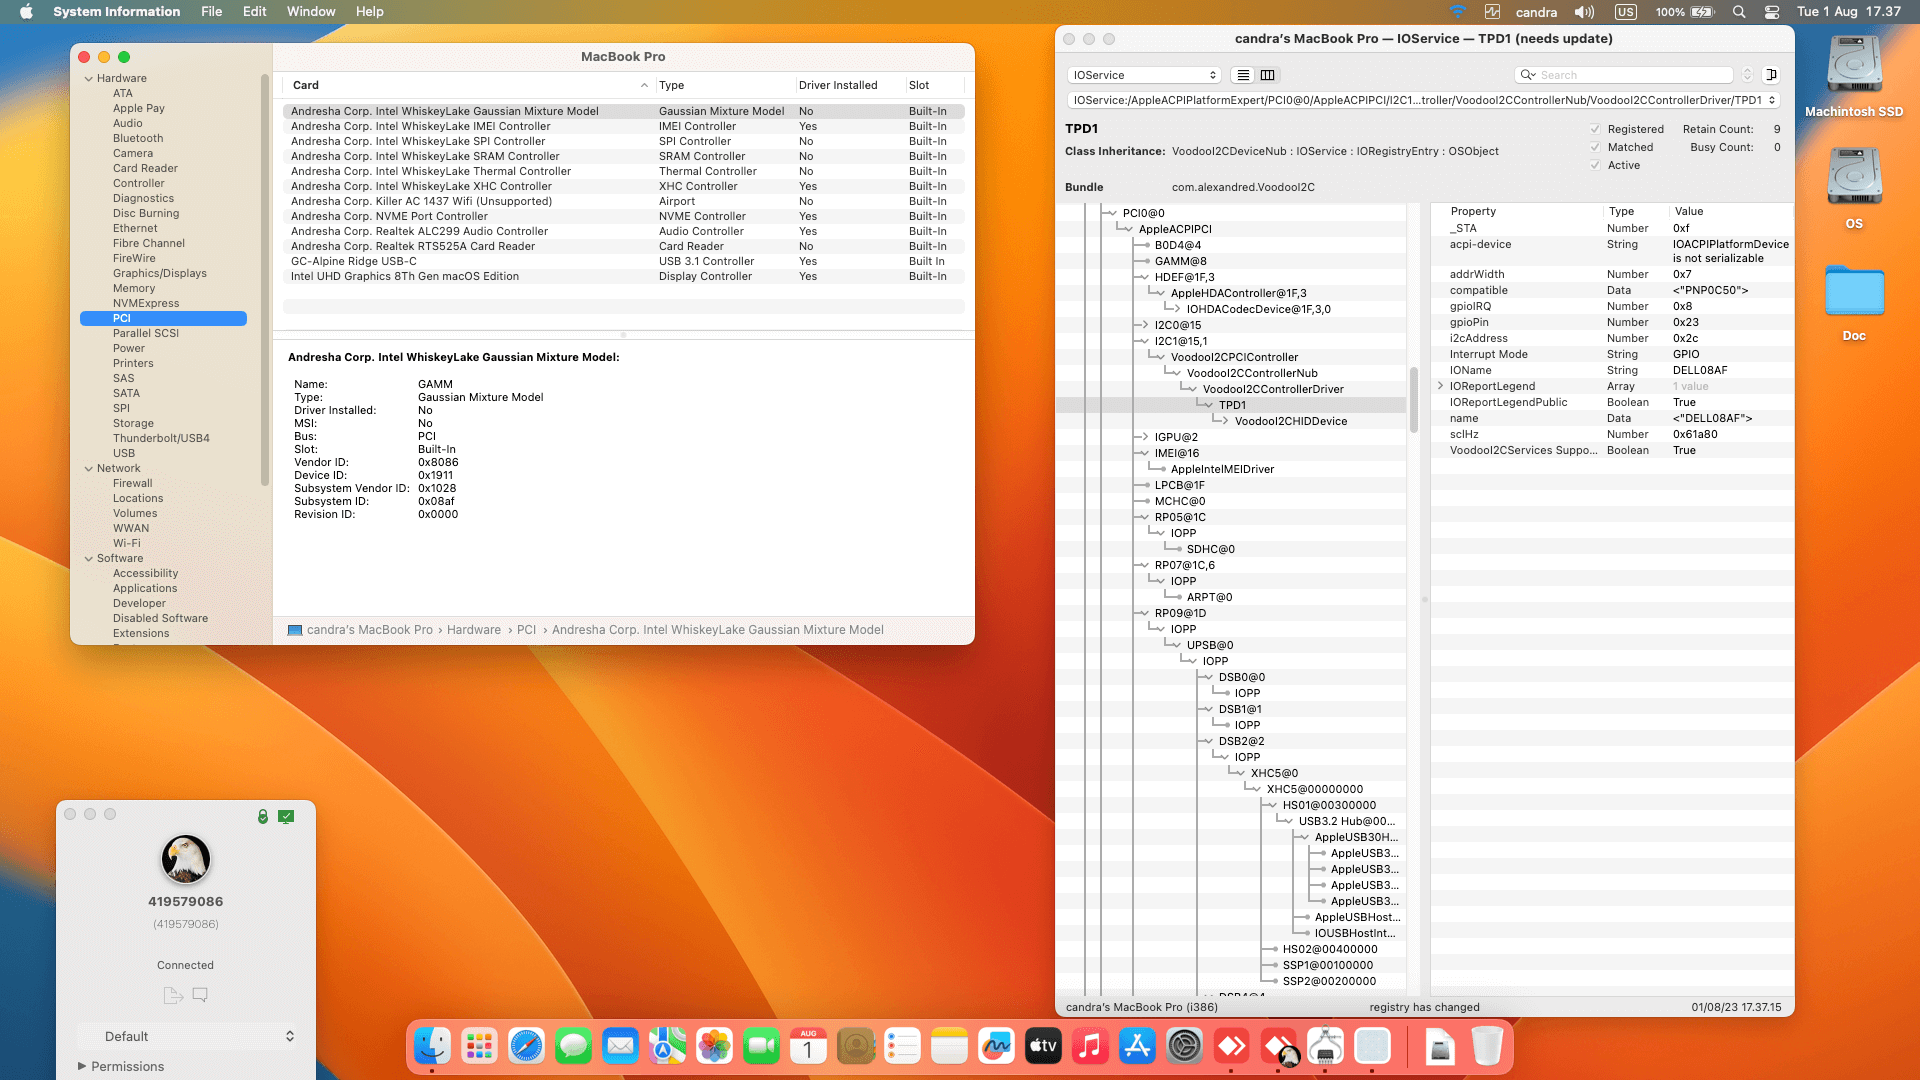1920x1080 pixels.
Task: Open Calendar icon showing Aug 1
Action: [808, 1046]
